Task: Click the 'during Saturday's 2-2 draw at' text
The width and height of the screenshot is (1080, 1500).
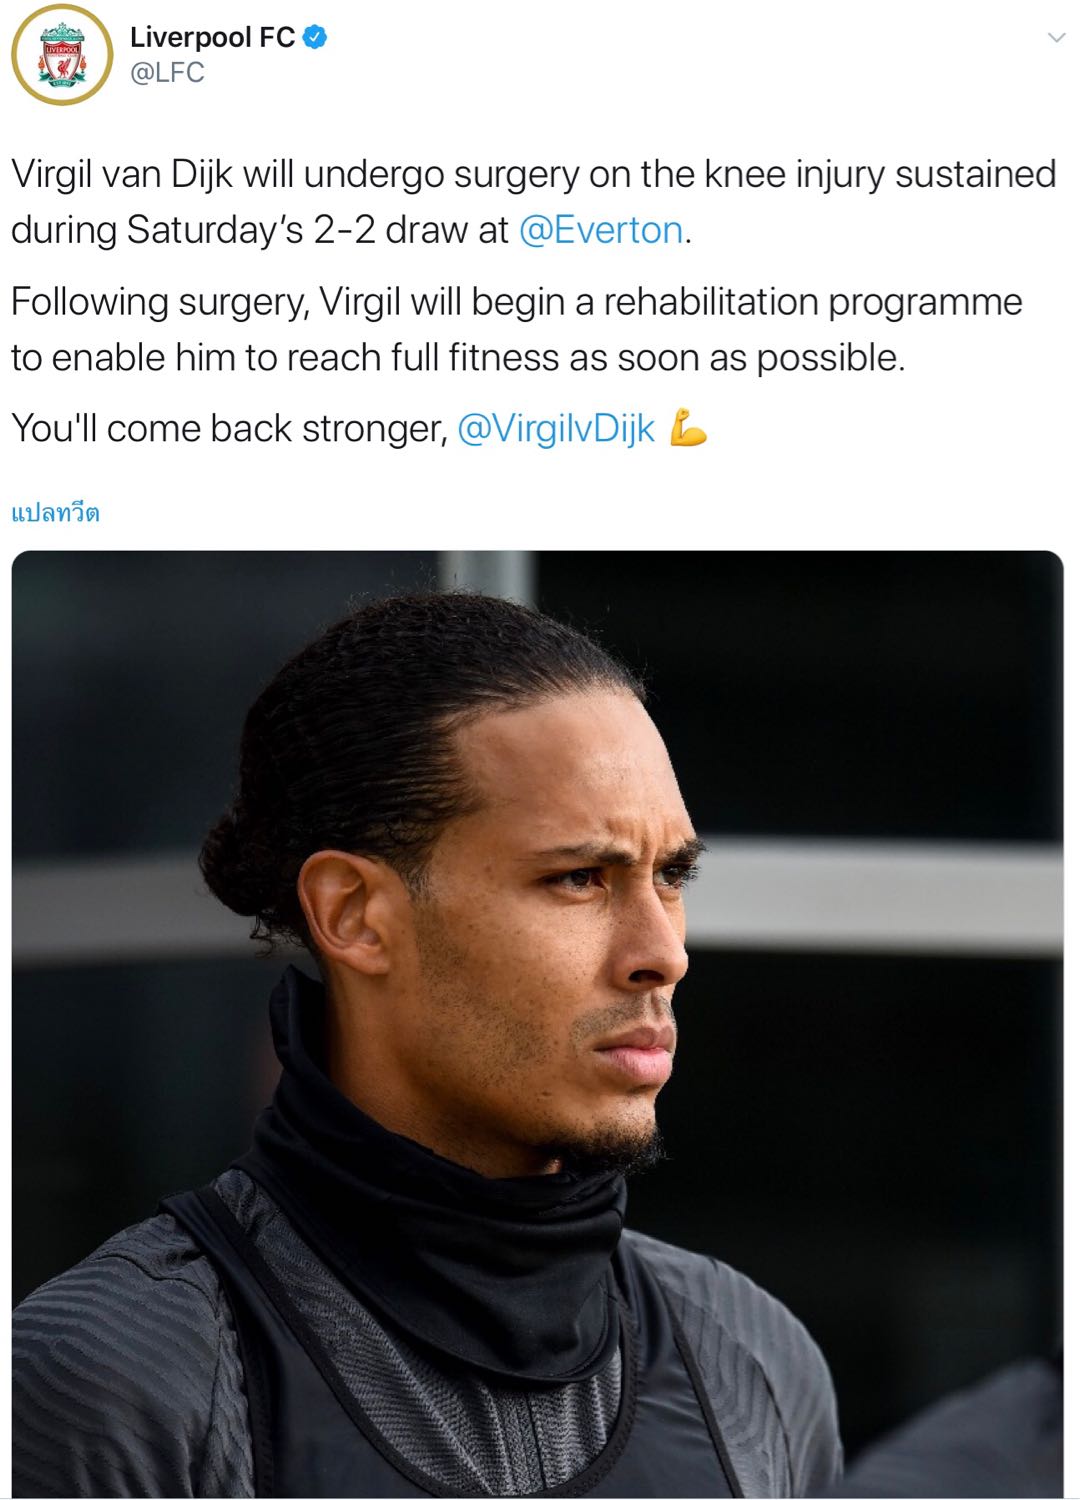Action: pyautogui.click(x=260, y=230)
